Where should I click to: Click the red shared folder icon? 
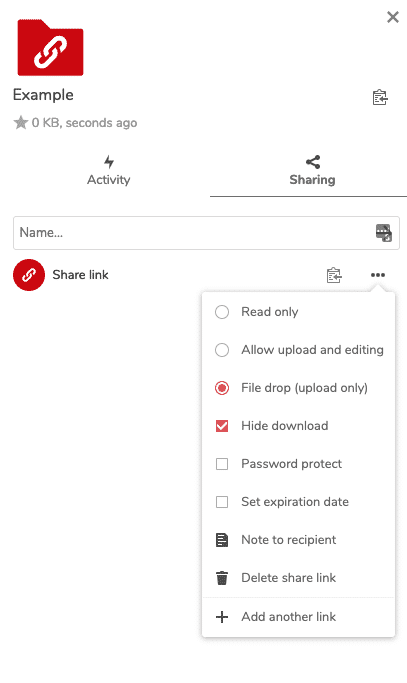pyautogui.click(x=50, y=47)
